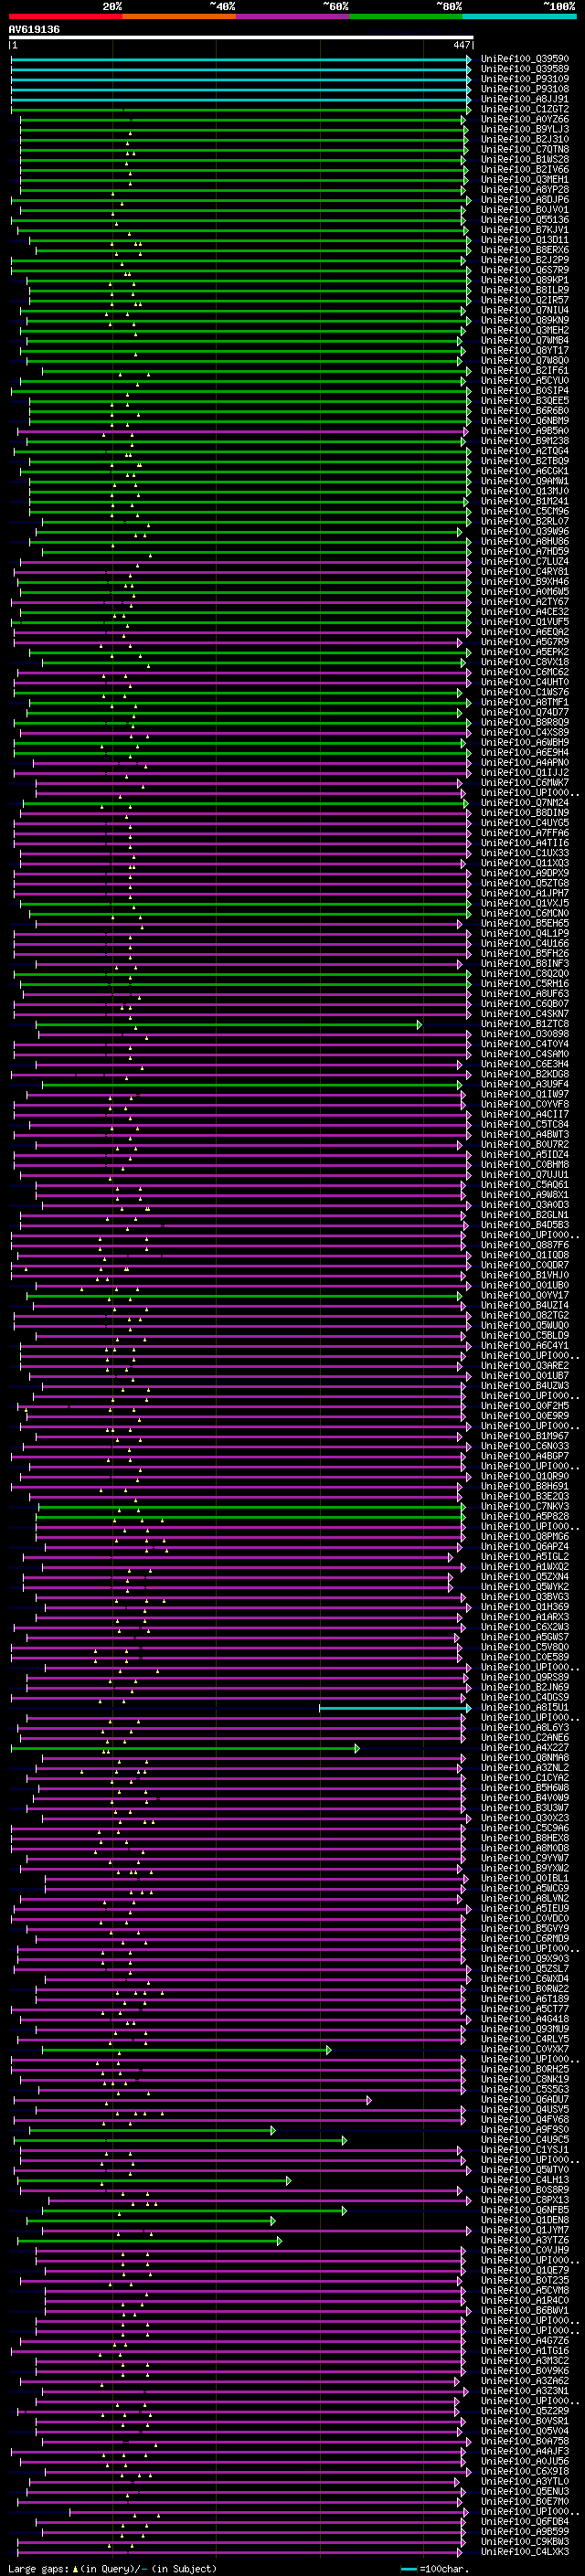Click the orange ~40% legend segment
Image resolution: width=585 pixels, height=2576 pixels.
(179, 16)
